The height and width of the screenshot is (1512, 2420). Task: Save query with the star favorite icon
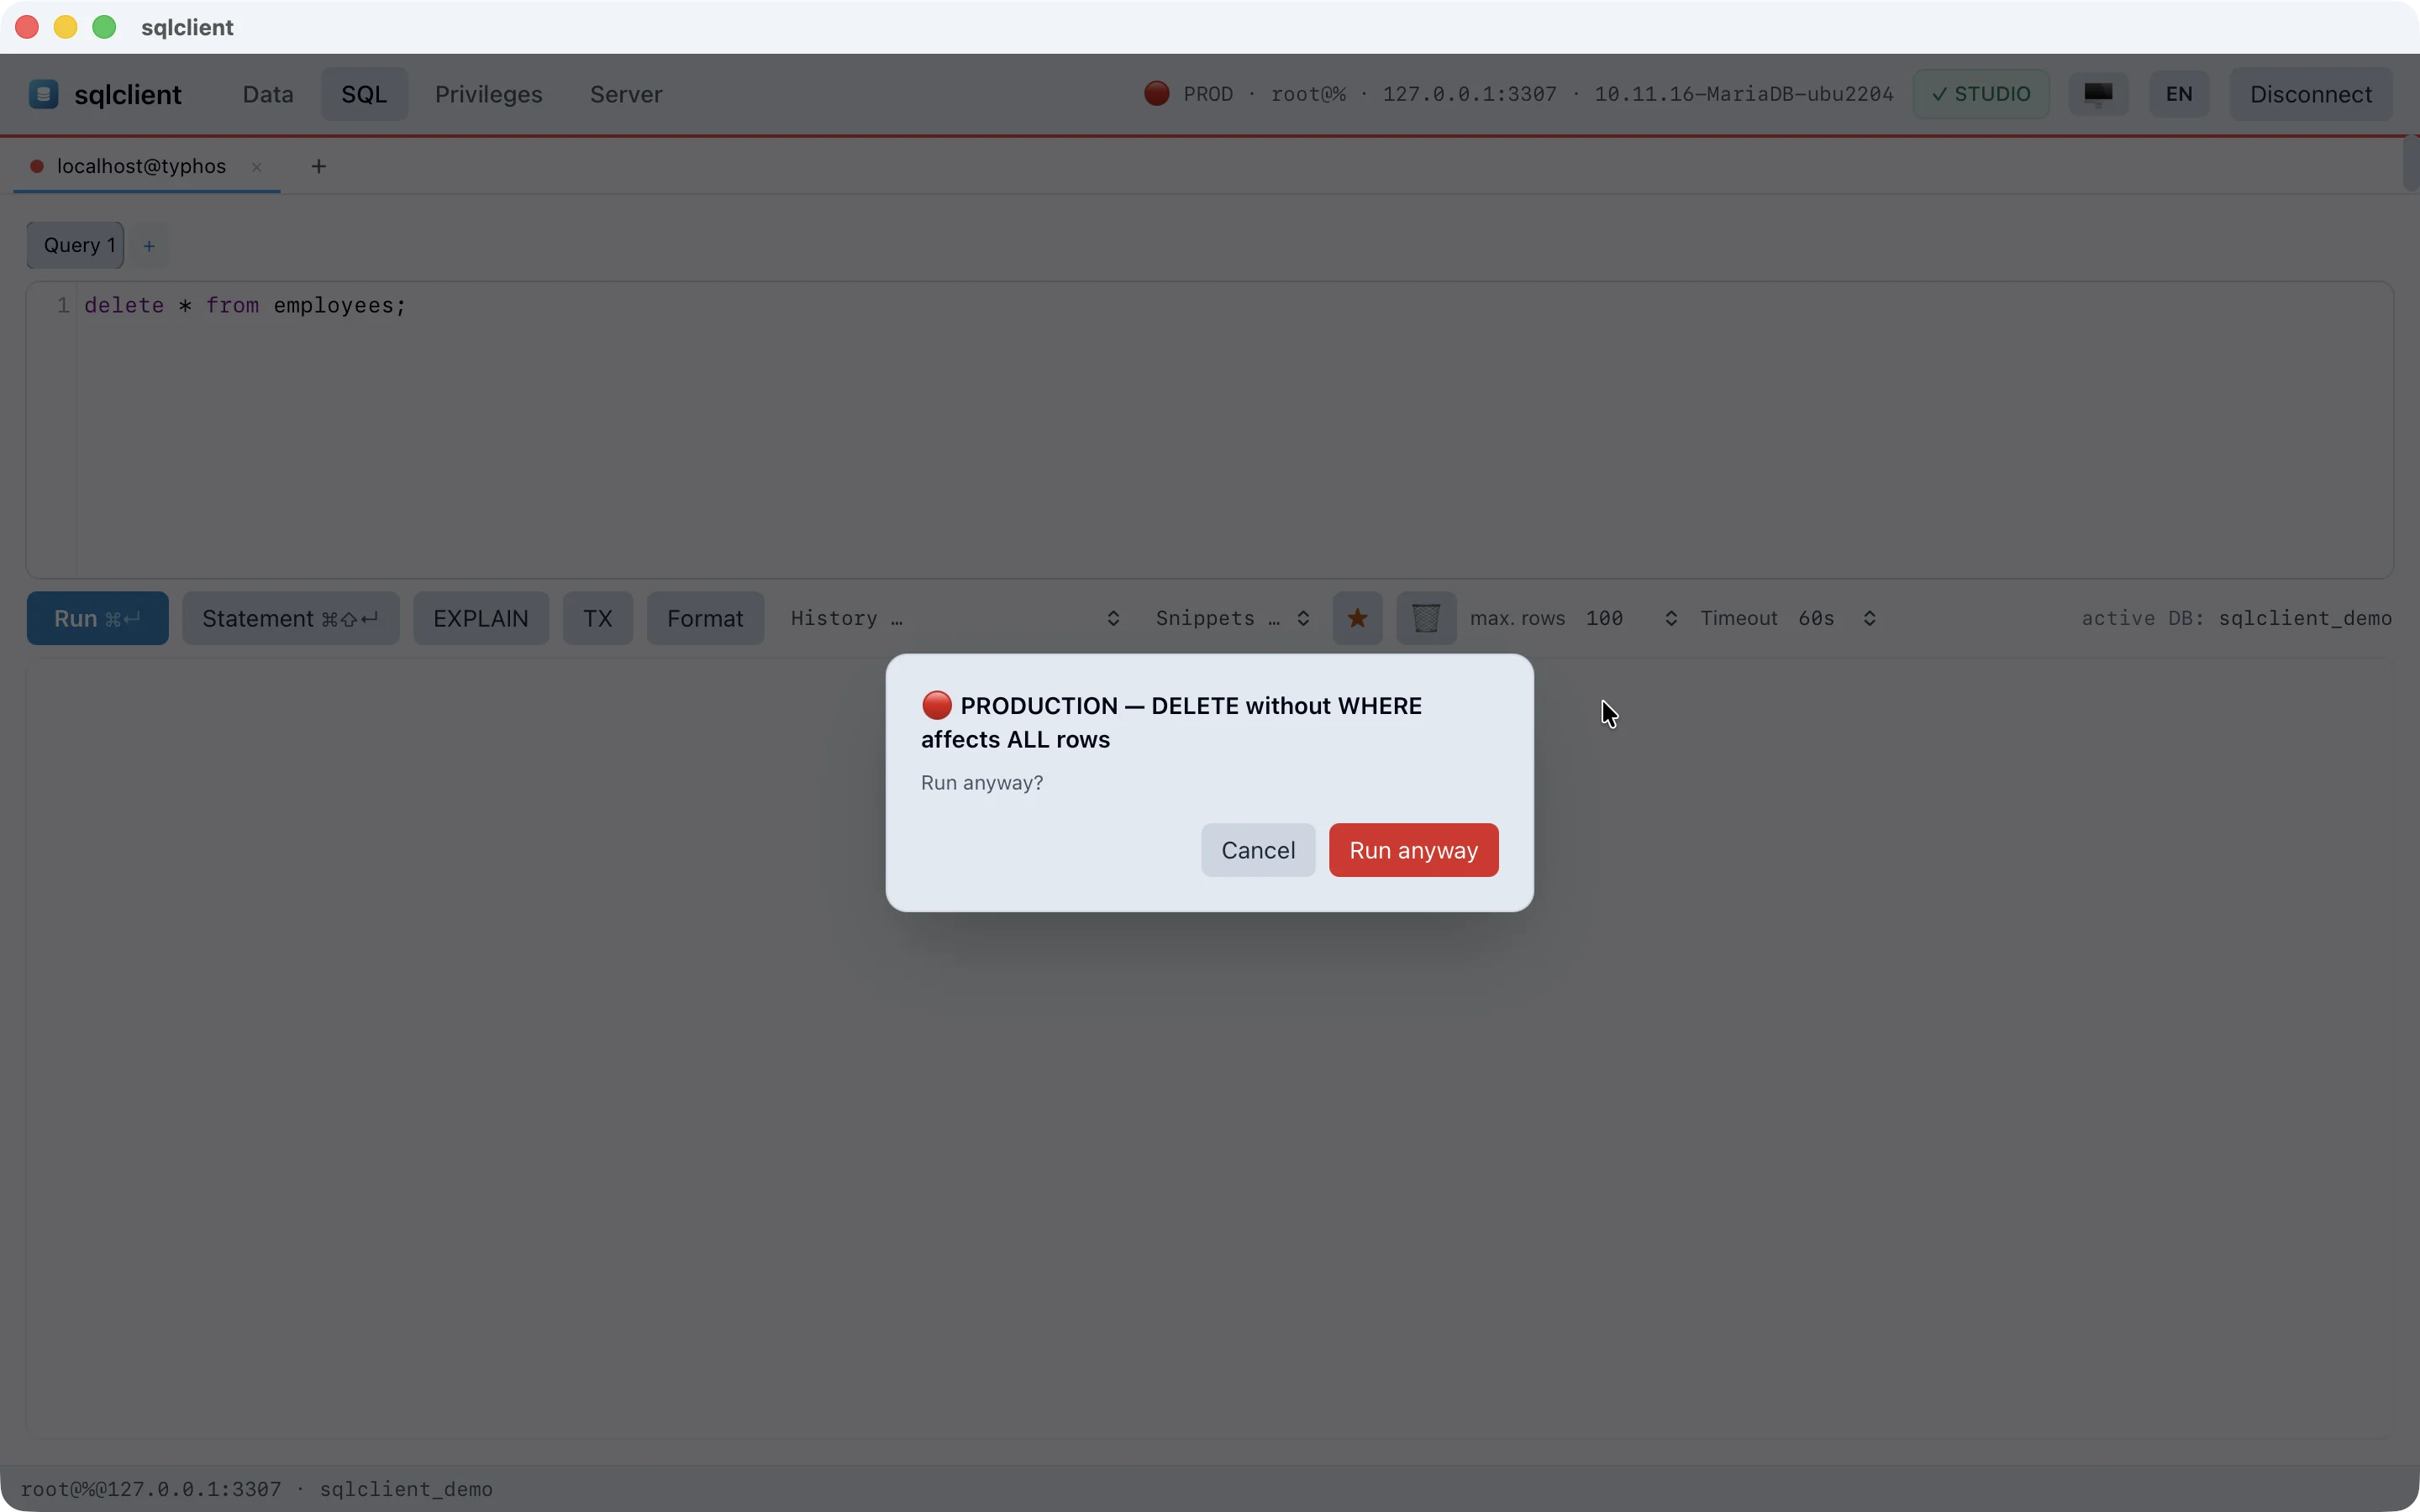[x=1357, y=618]
